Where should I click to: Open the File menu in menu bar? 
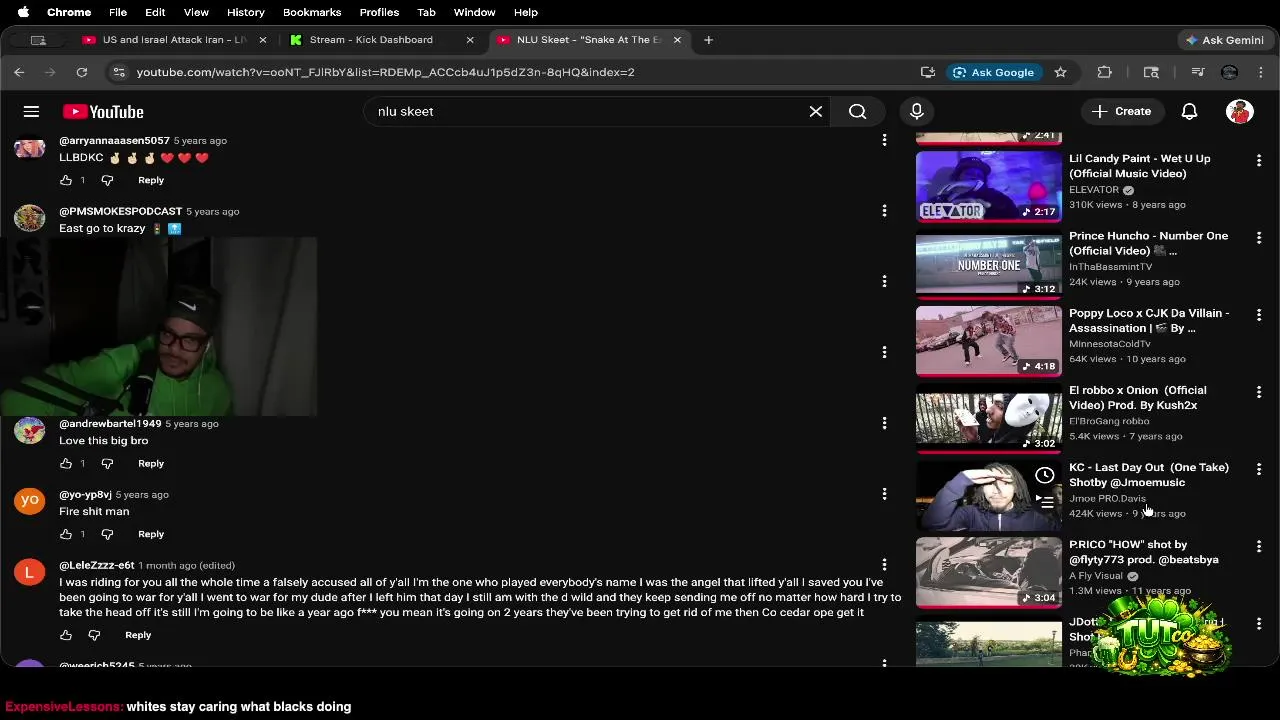coord(118,12)
